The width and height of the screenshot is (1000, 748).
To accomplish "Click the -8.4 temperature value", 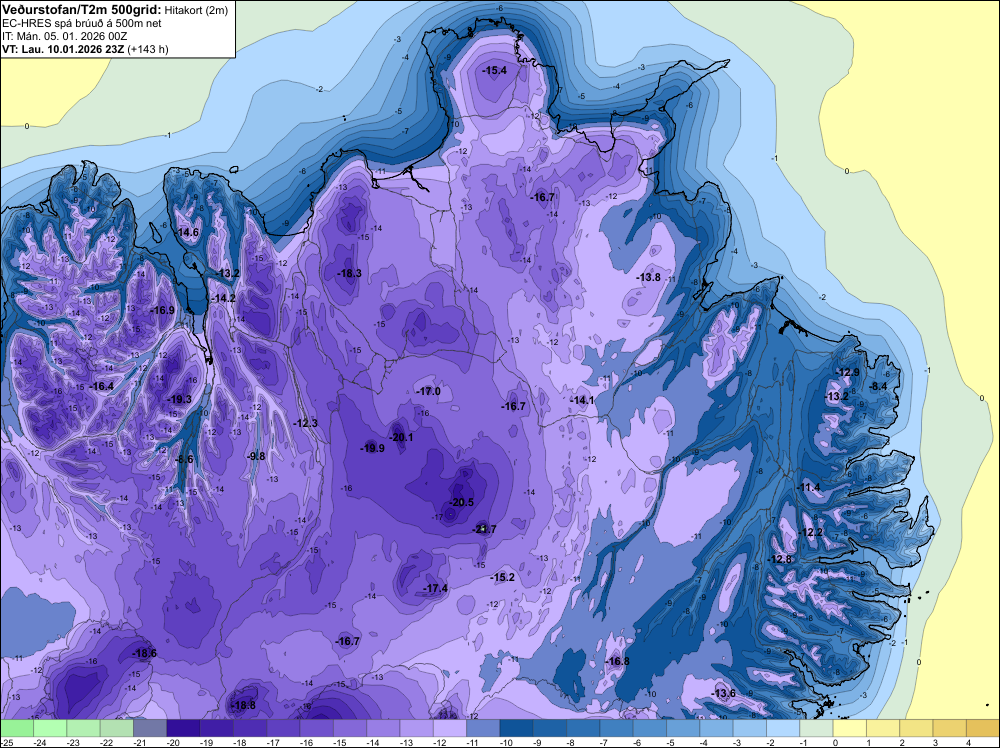I will (879, 386).
